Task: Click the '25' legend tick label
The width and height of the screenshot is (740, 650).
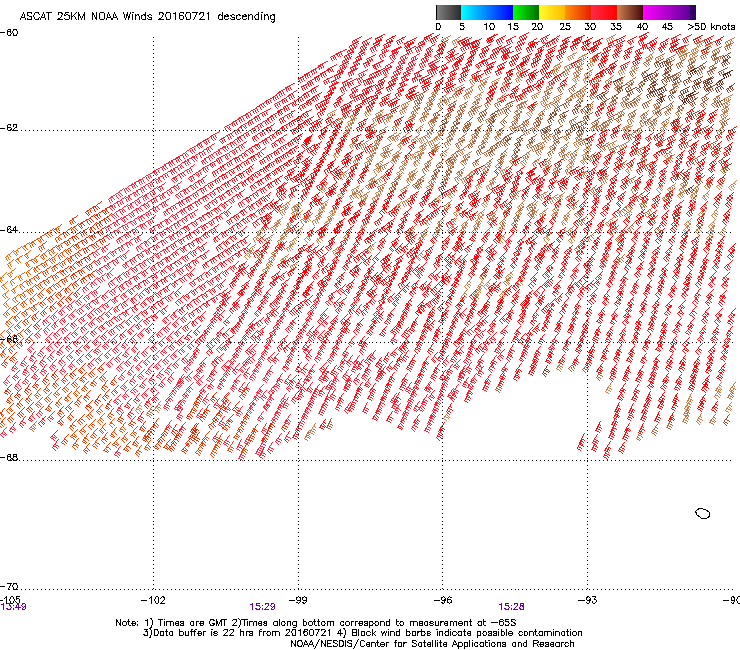Action: (565, 27)
